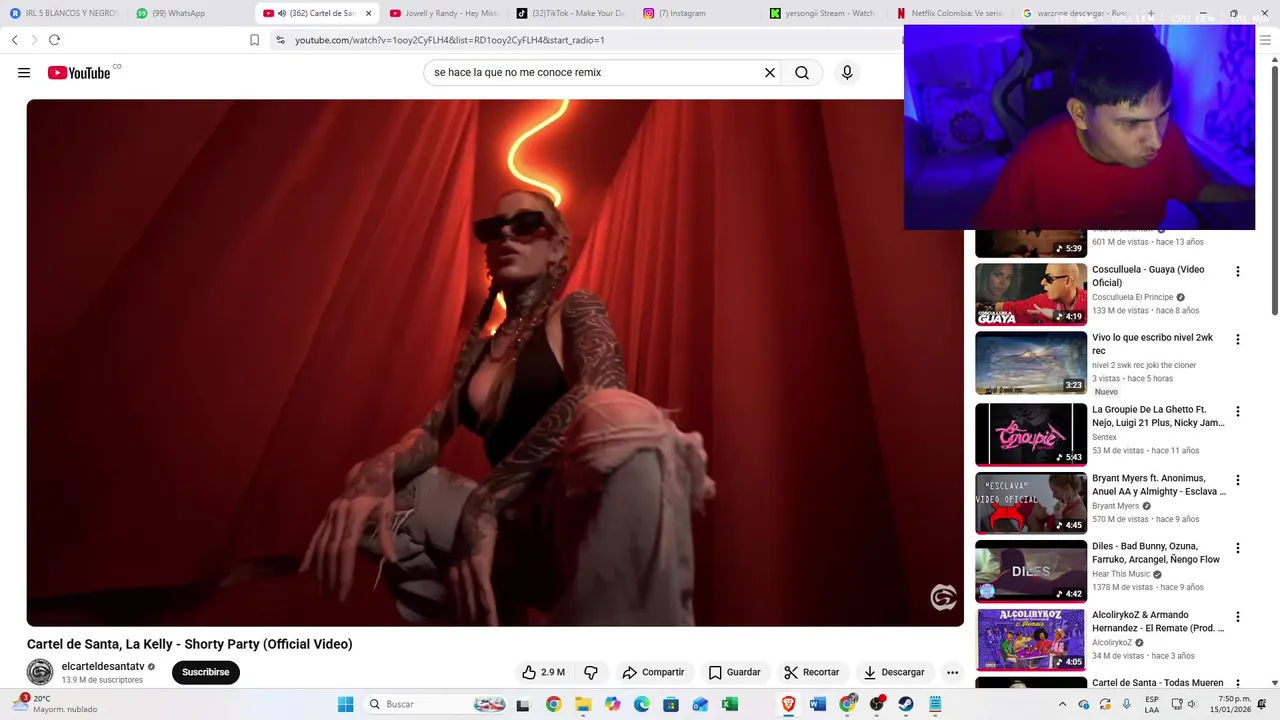
Task: Clear the search box with the X icon
Action: 770,73
